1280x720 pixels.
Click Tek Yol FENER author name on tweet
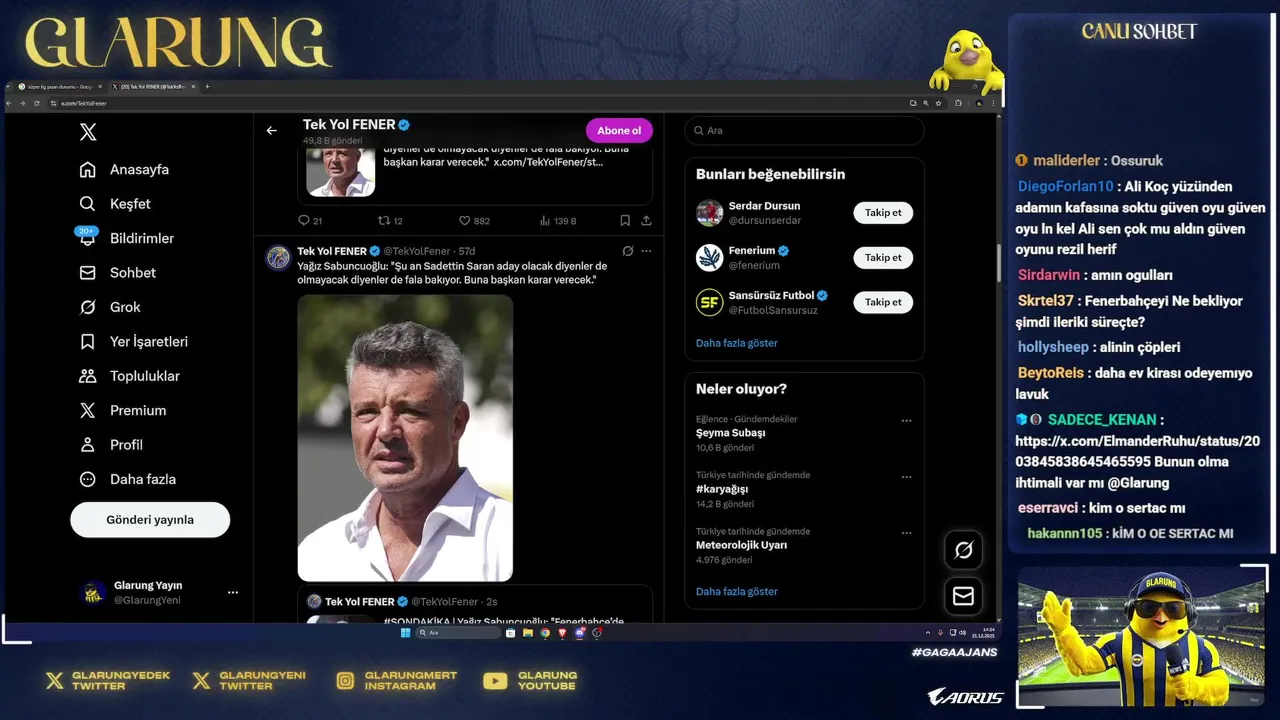[332, 251]
